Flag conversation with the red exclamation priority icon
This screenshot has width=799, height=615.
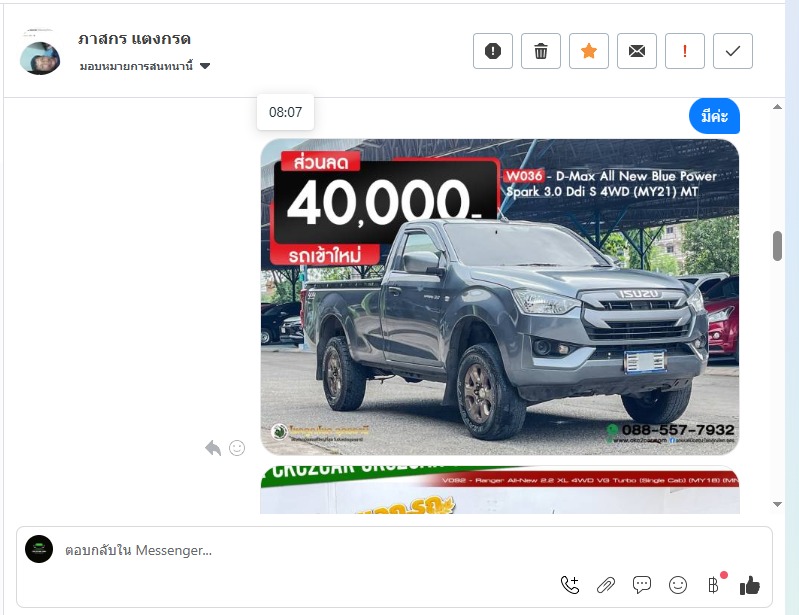[685, 51]
